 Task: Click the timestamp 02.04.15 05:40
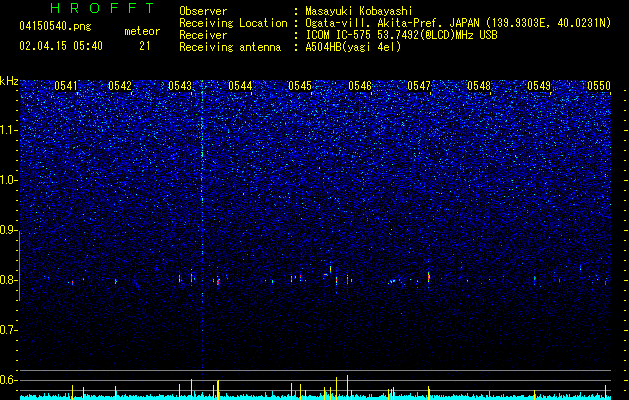61,46
